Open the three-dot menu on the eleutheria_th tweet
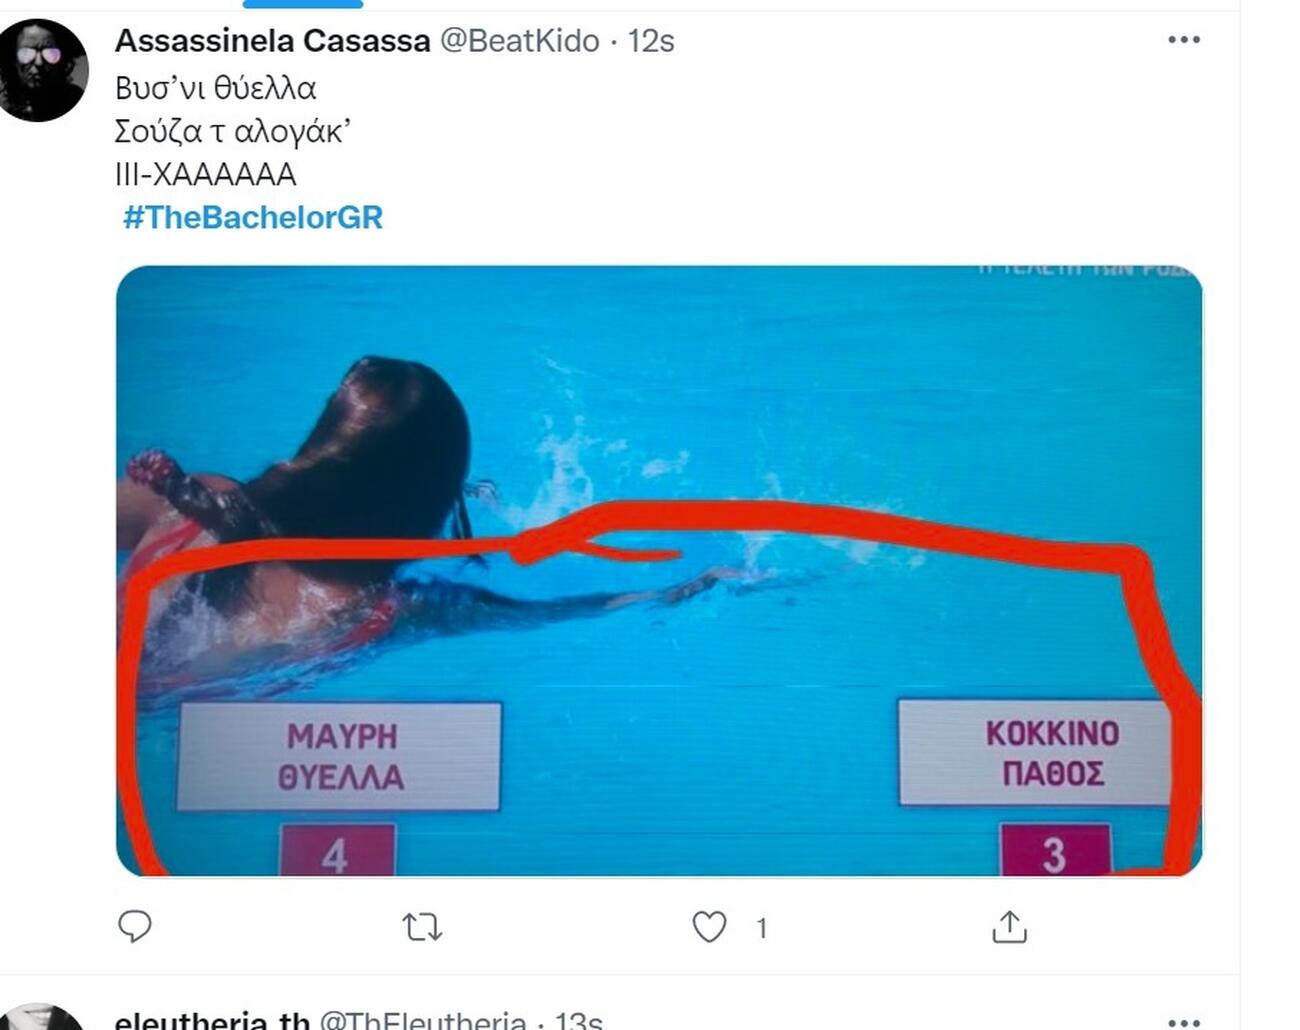 tap(1184, 1022)
